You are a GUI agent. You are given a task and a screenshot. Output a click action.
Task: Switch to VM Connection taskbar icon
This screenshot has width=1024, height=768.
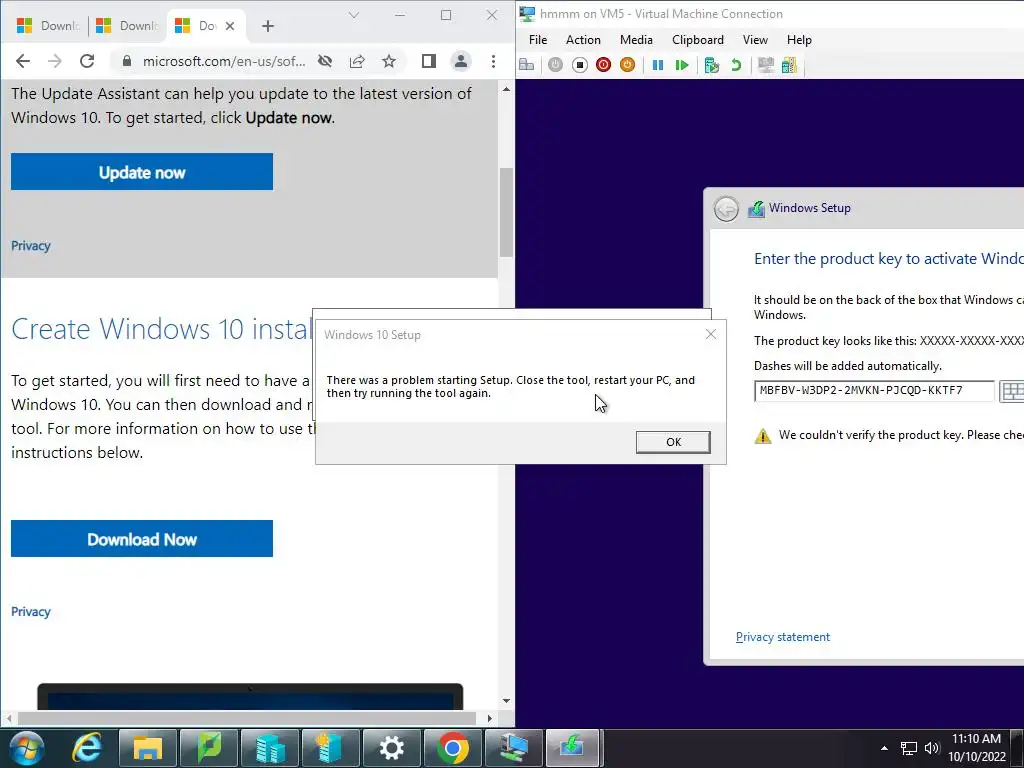click(x=513, y=748)
